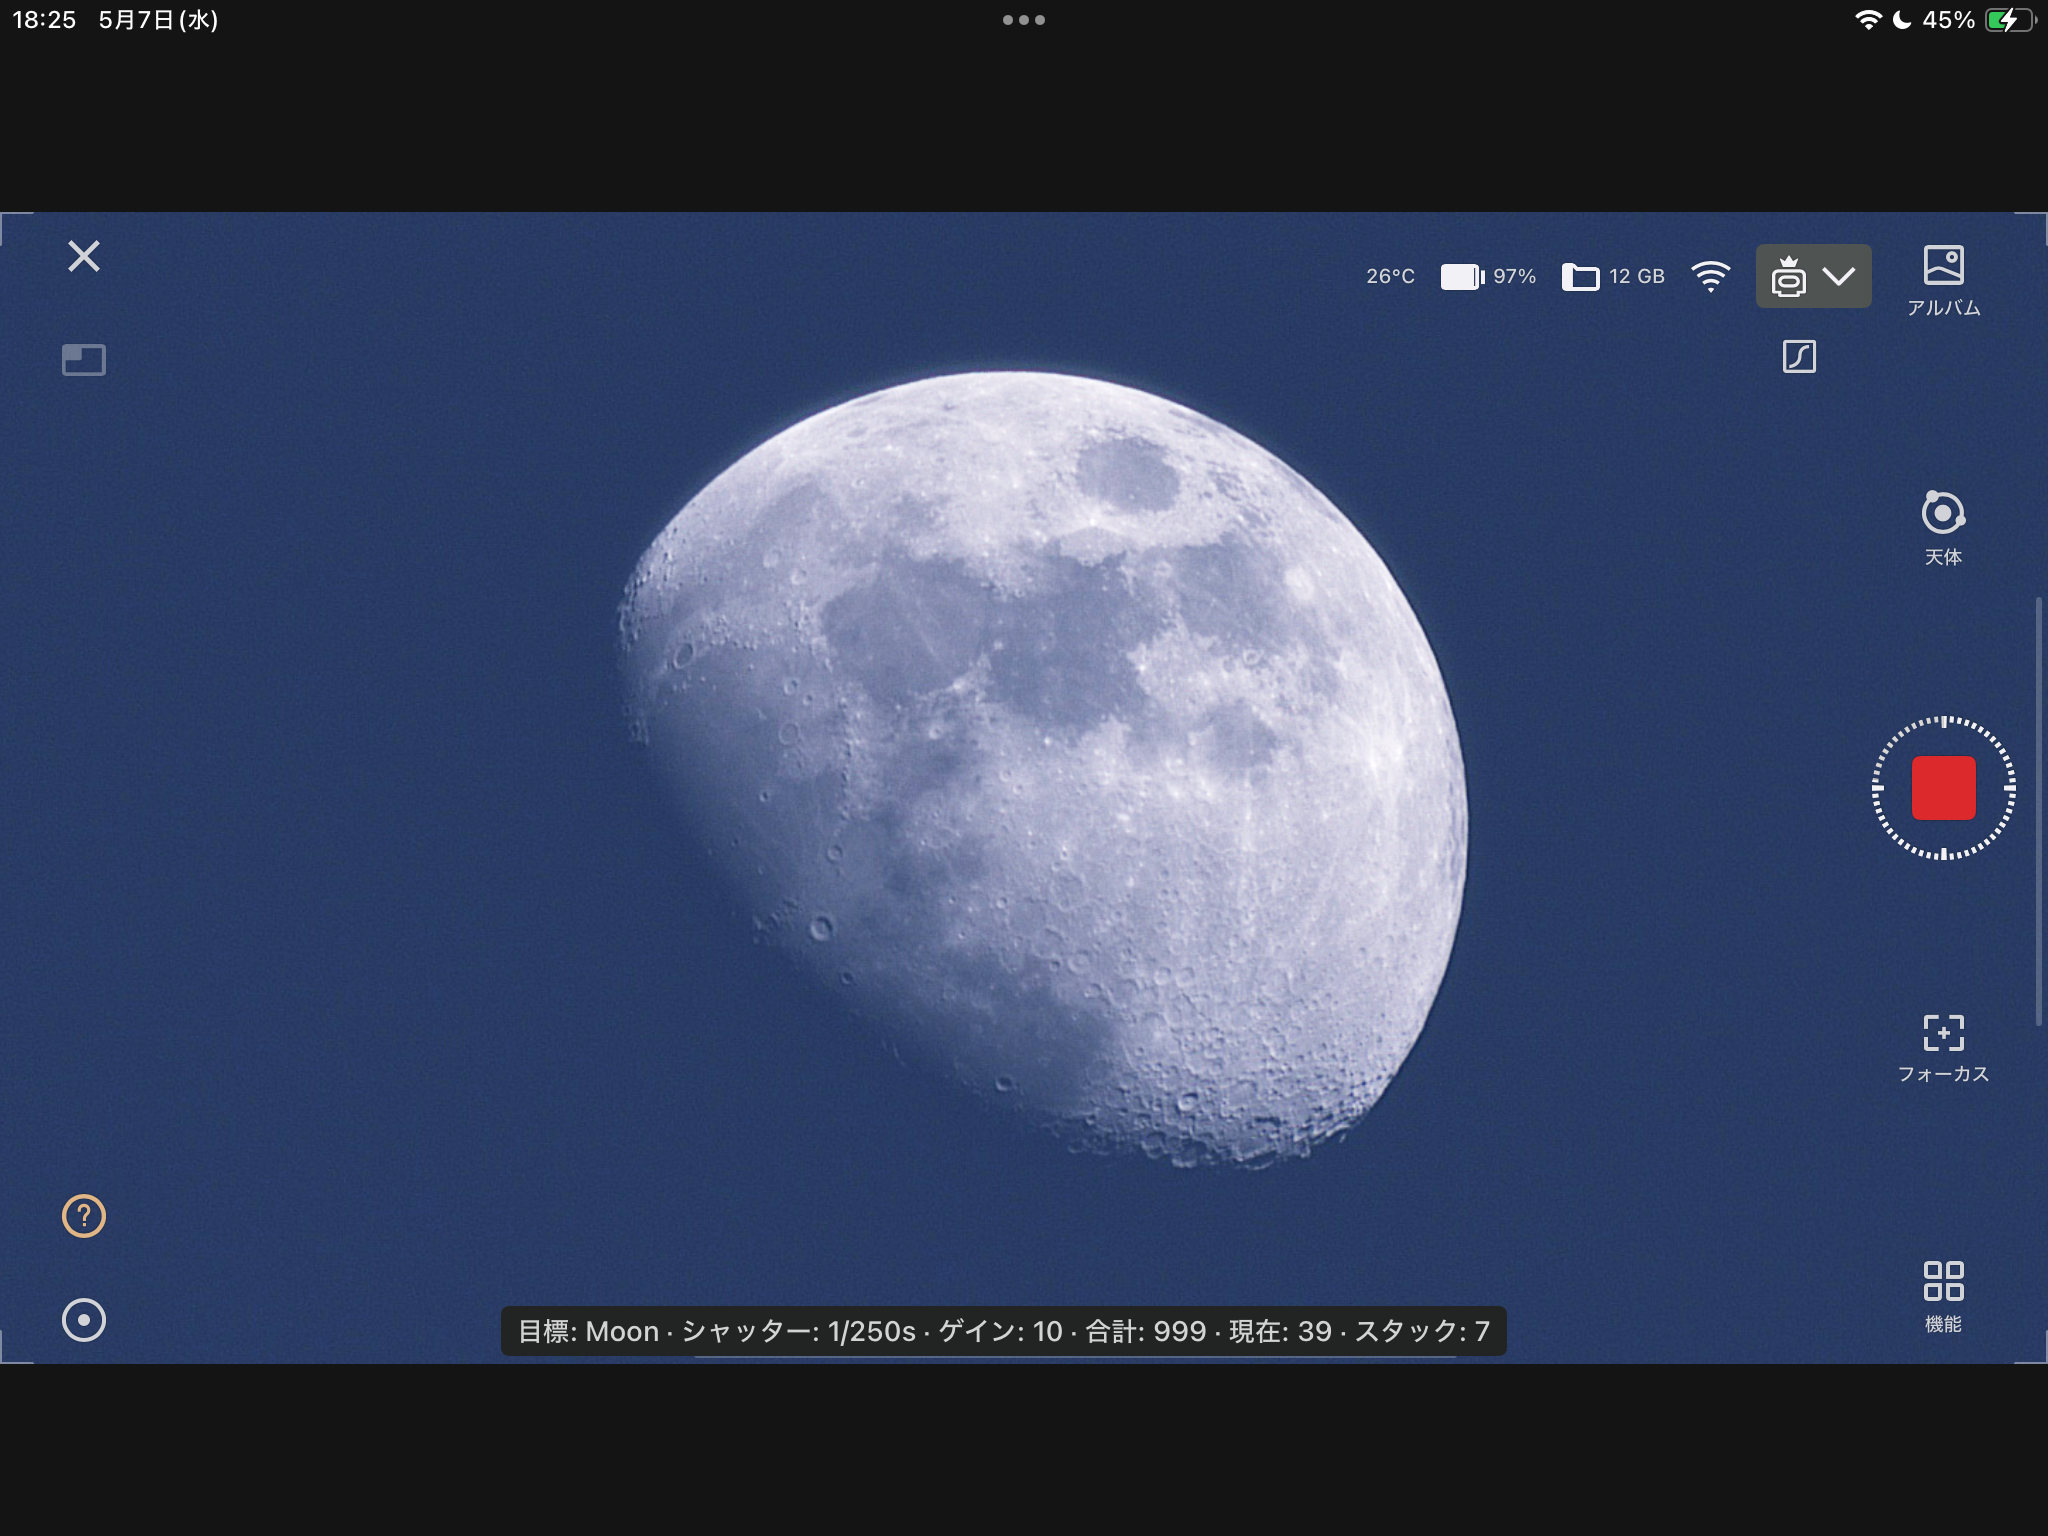Tap the Moon shooting status info bar

pyautogui.click(x=1003, y=1331)
